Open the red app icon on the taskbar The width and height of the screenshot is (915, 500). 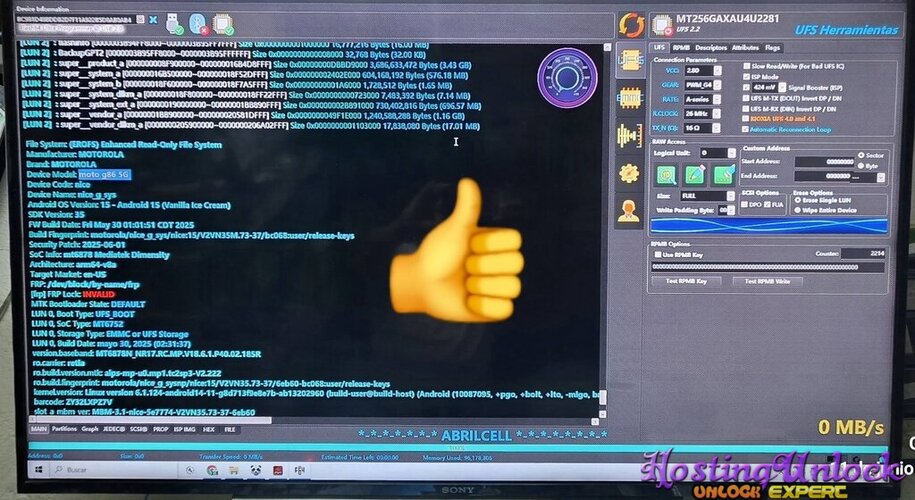tap(278, 470)
